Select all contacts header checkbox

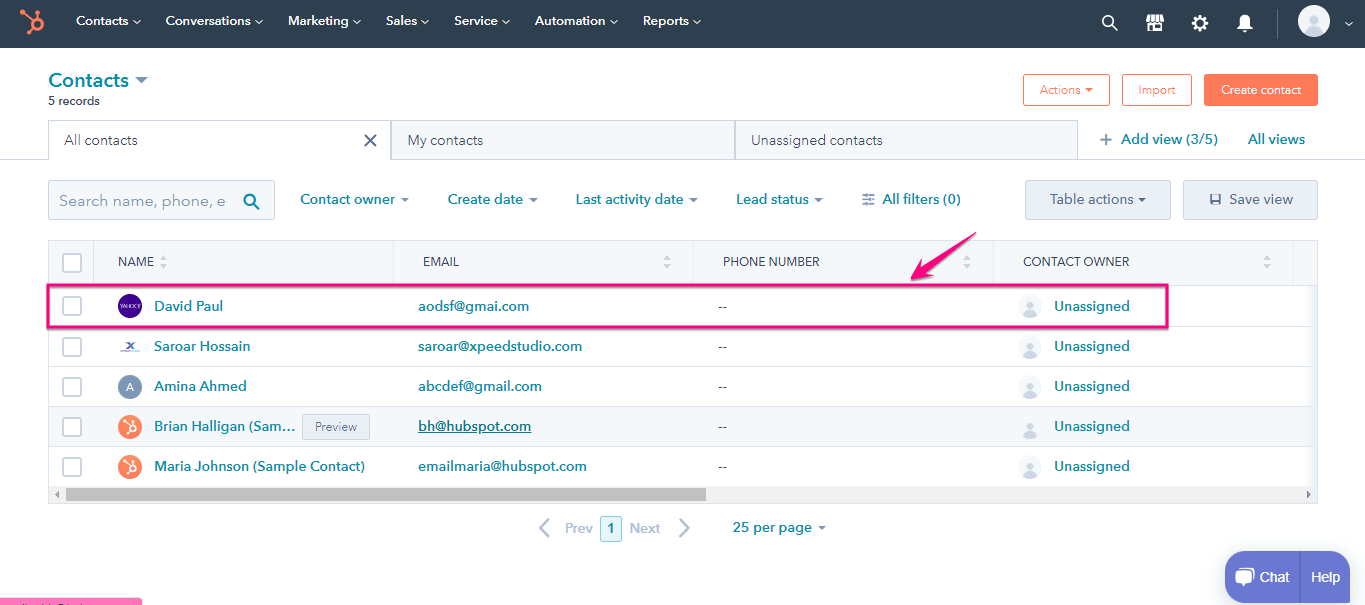72,263
